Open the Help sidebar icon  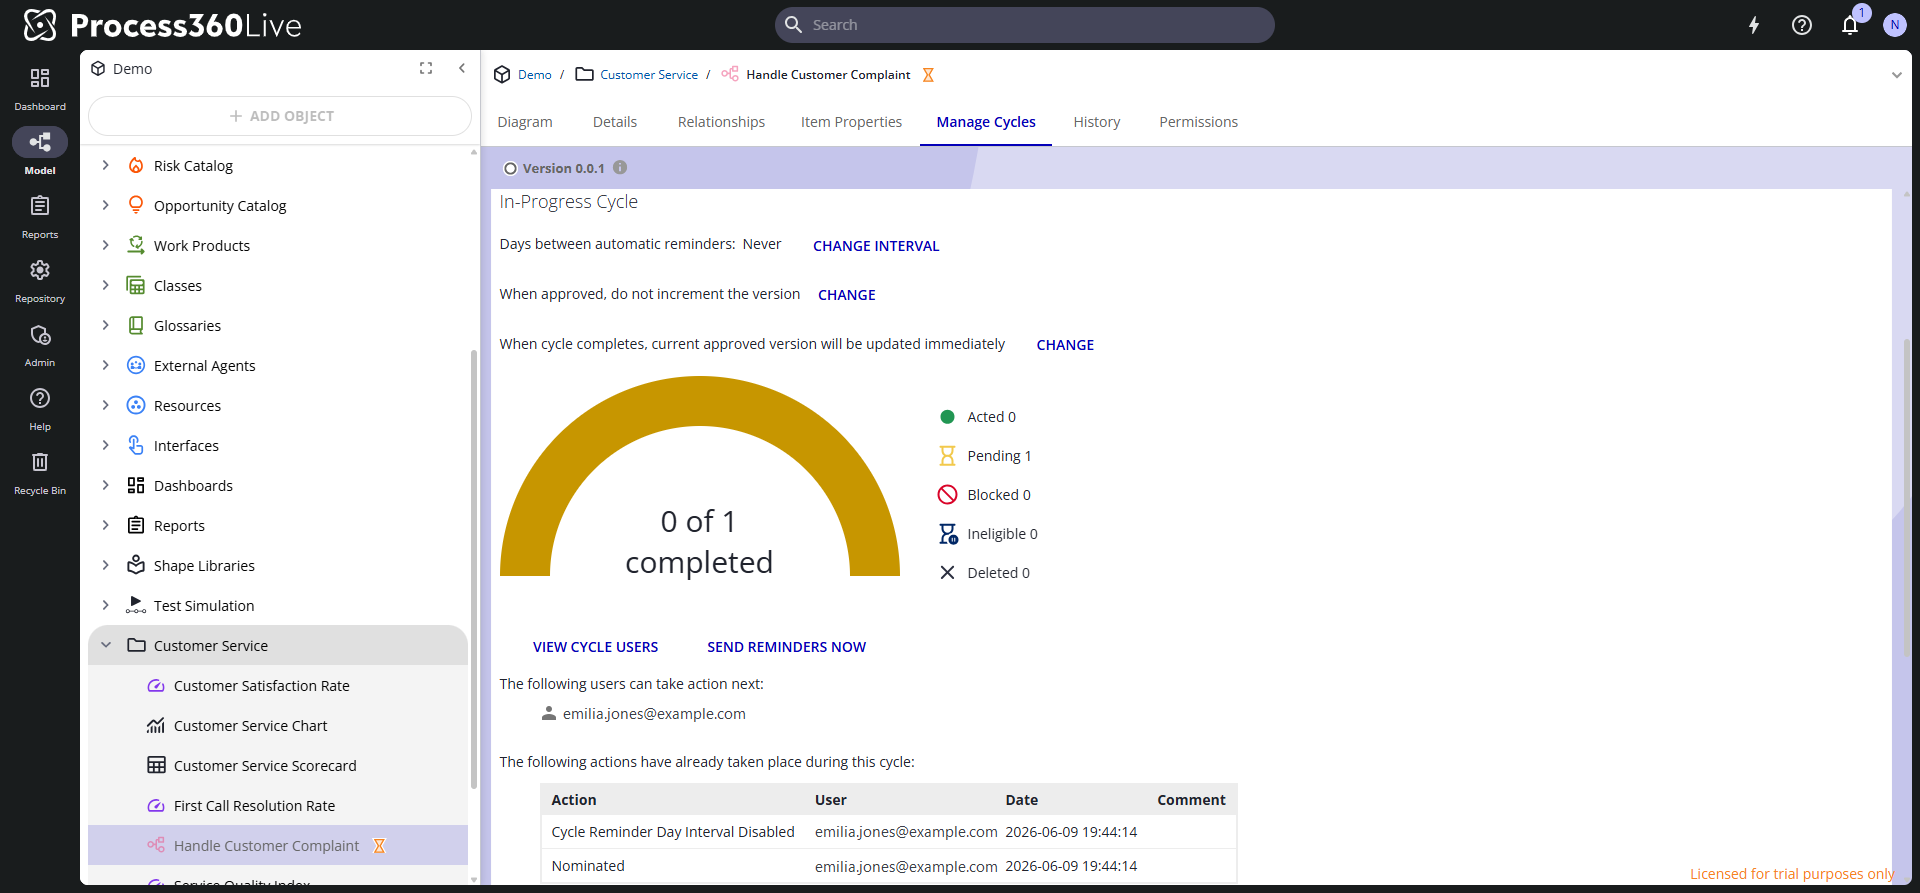pos(40,398)
